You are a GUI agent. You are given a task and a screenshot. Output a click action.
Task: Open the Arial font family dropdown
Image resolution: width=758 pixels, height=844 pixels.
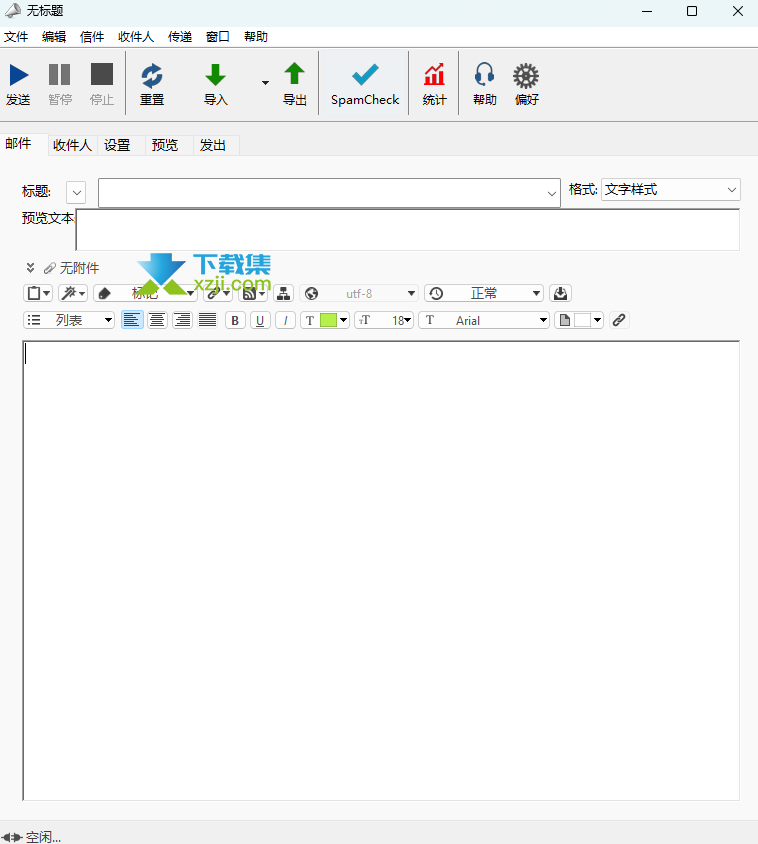point(484,320)
